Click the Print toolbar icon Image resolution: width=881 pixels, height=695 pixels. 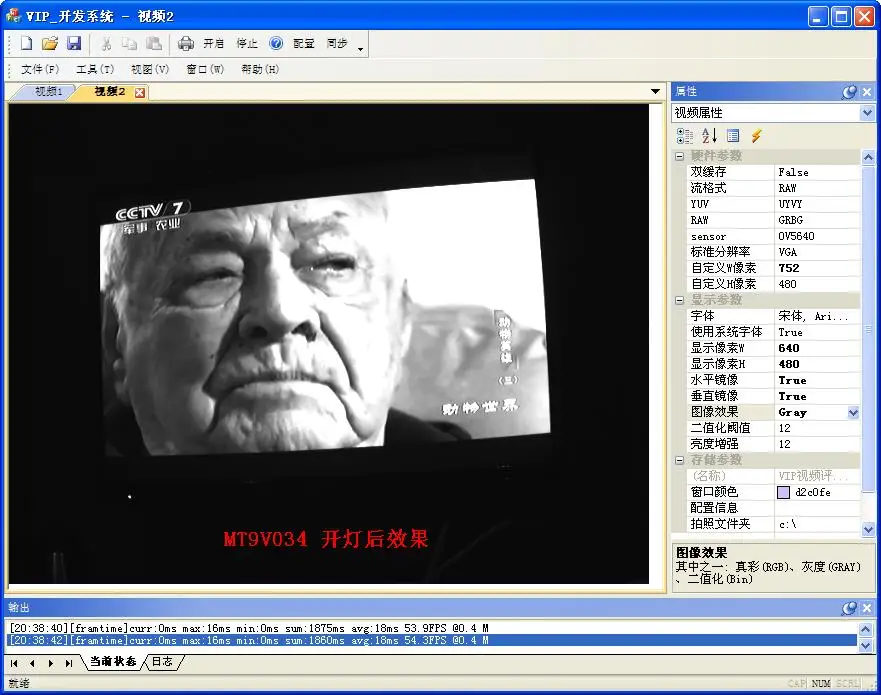pos(185,43)
